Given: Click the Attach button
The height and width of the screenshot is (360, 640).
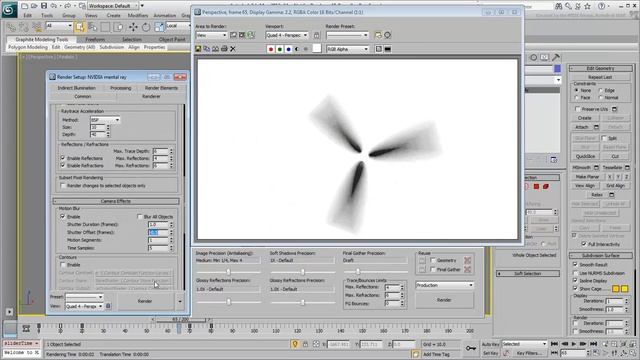Looking at the screenshot, I should (582, 127).
